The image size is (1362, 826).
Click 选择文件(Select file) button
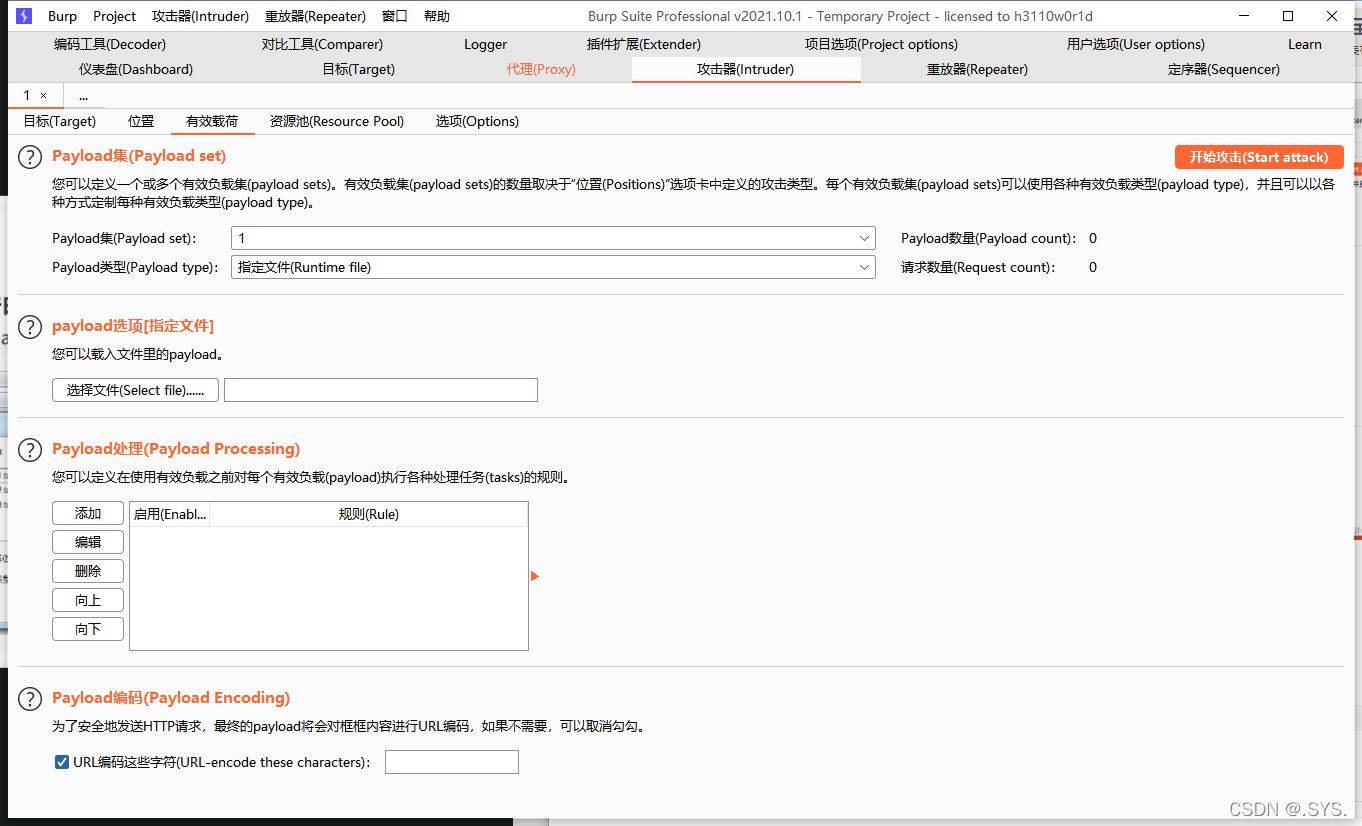pyautogui.click(x=135, y=390)
